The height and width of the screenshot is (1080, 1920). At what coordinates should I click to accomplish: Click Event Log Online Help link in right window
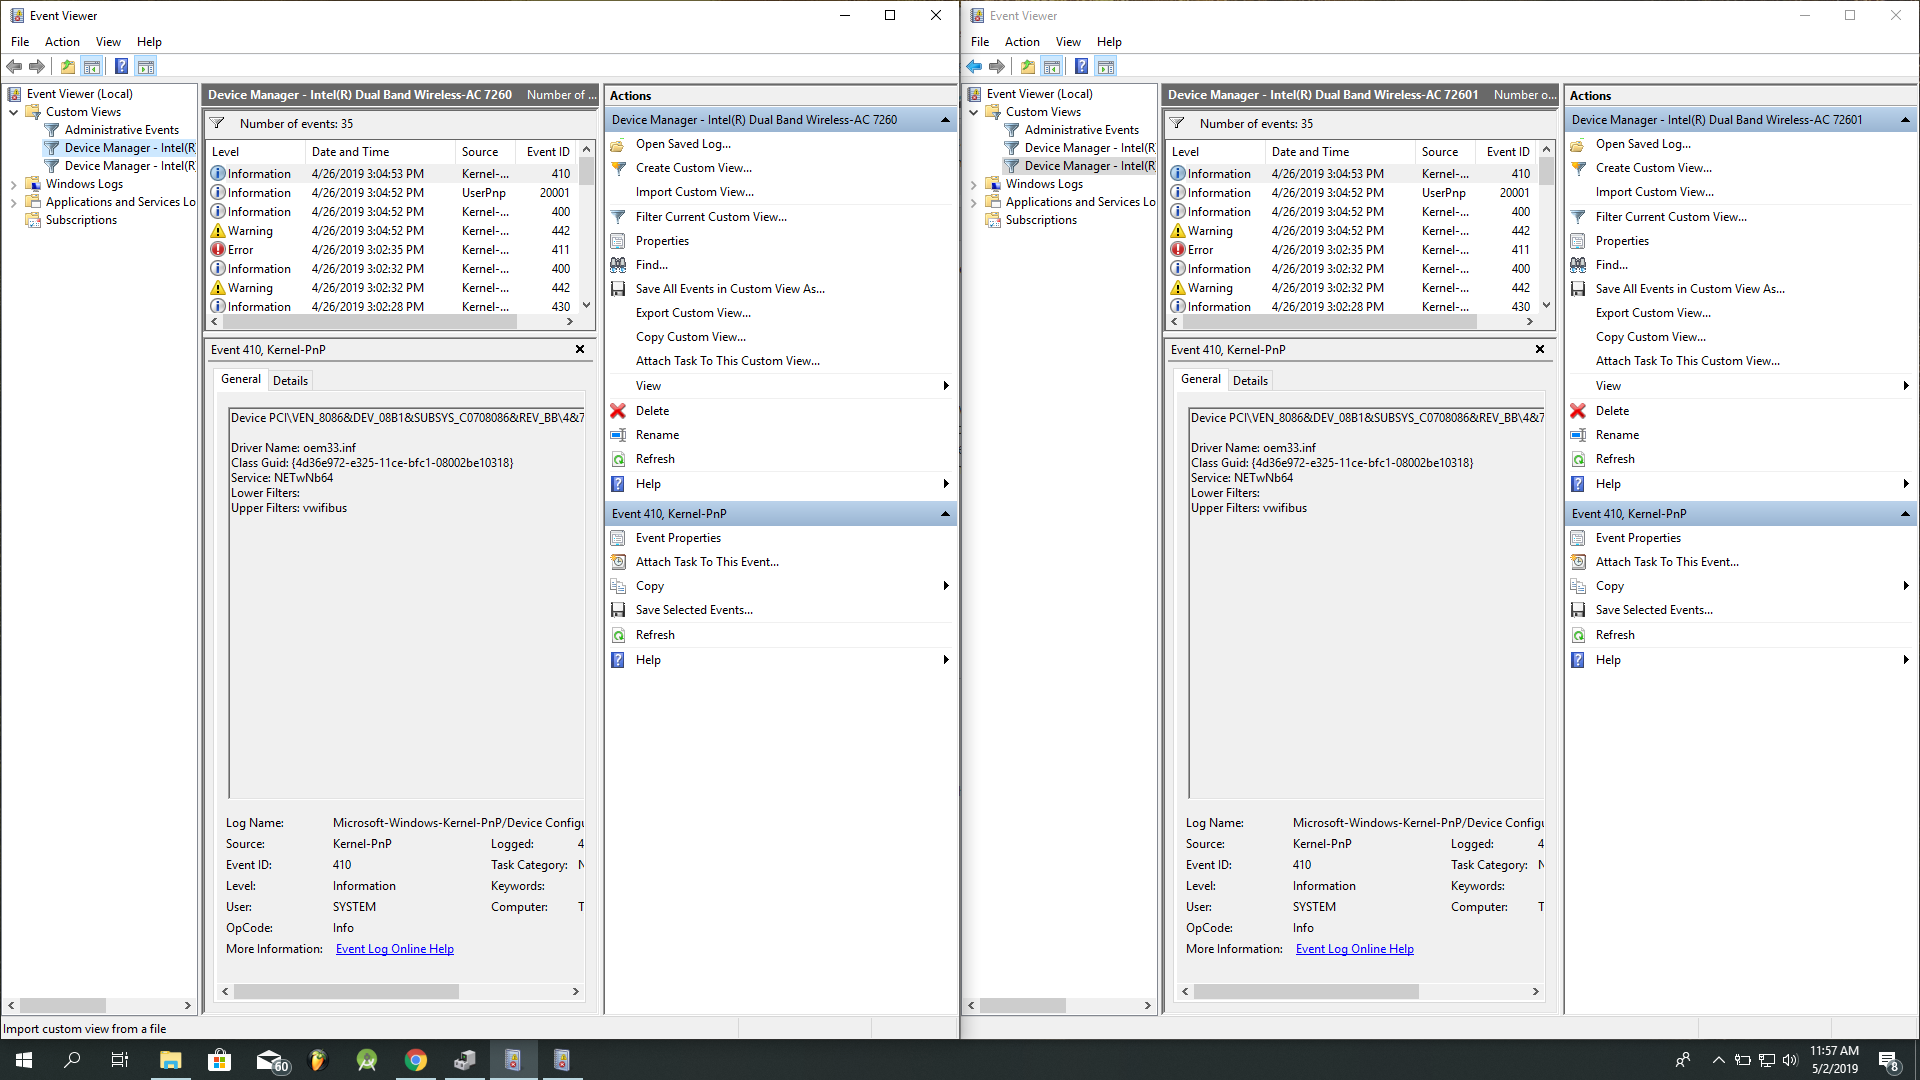[x=1355, y=949]
